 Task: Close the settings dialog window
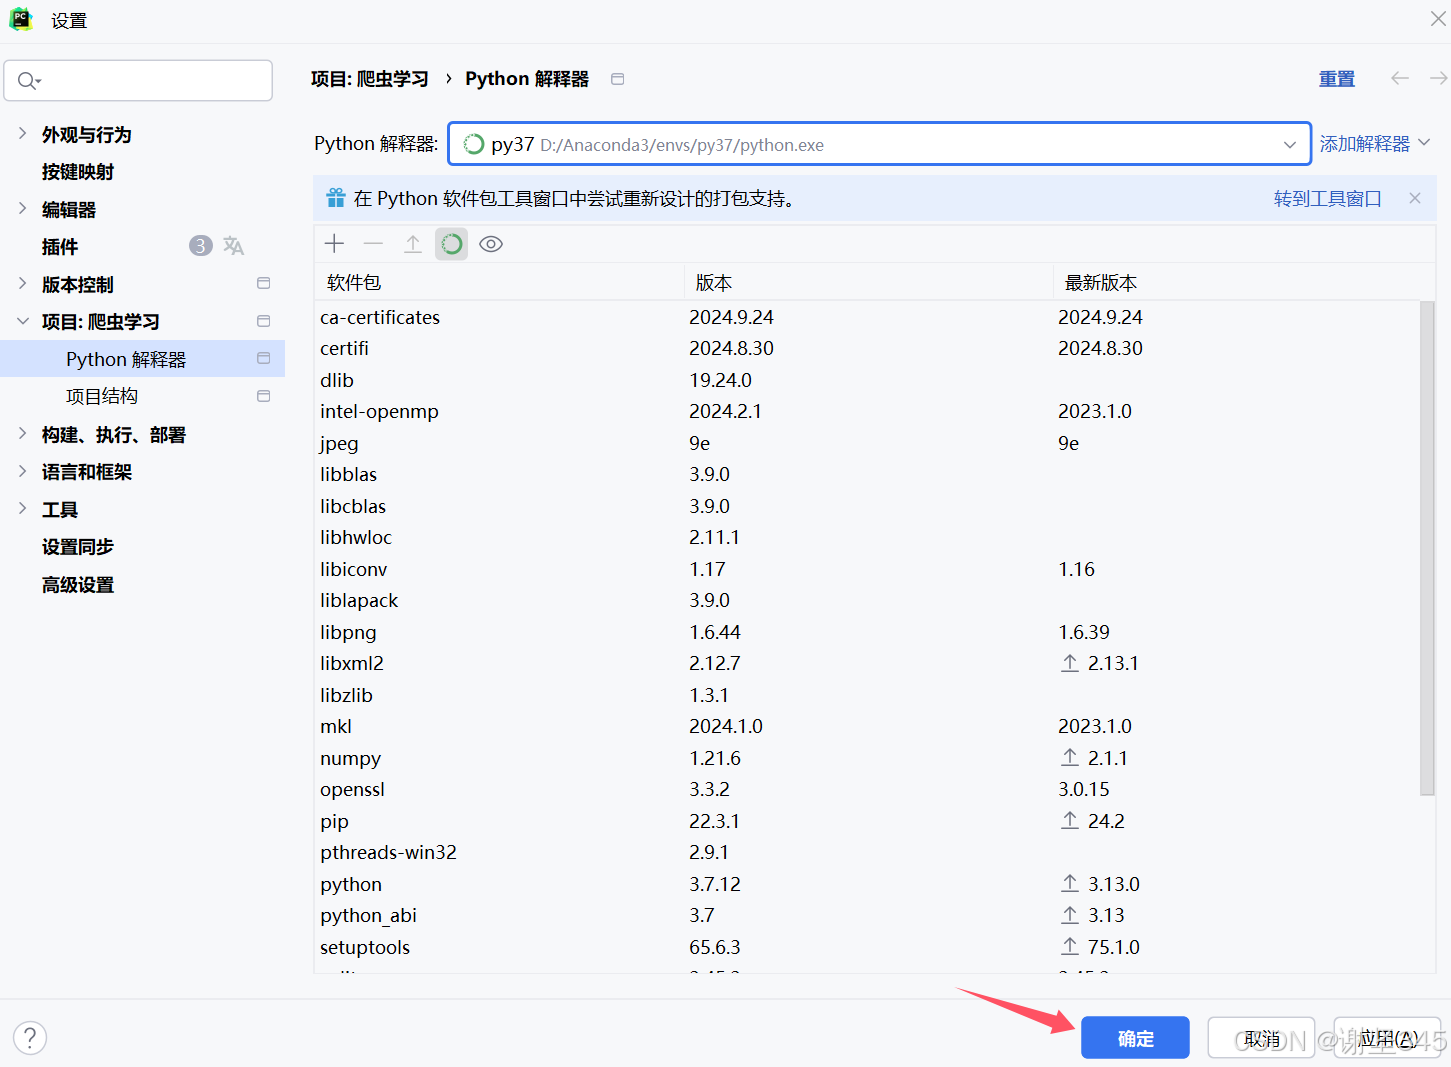coord(1438,19)
